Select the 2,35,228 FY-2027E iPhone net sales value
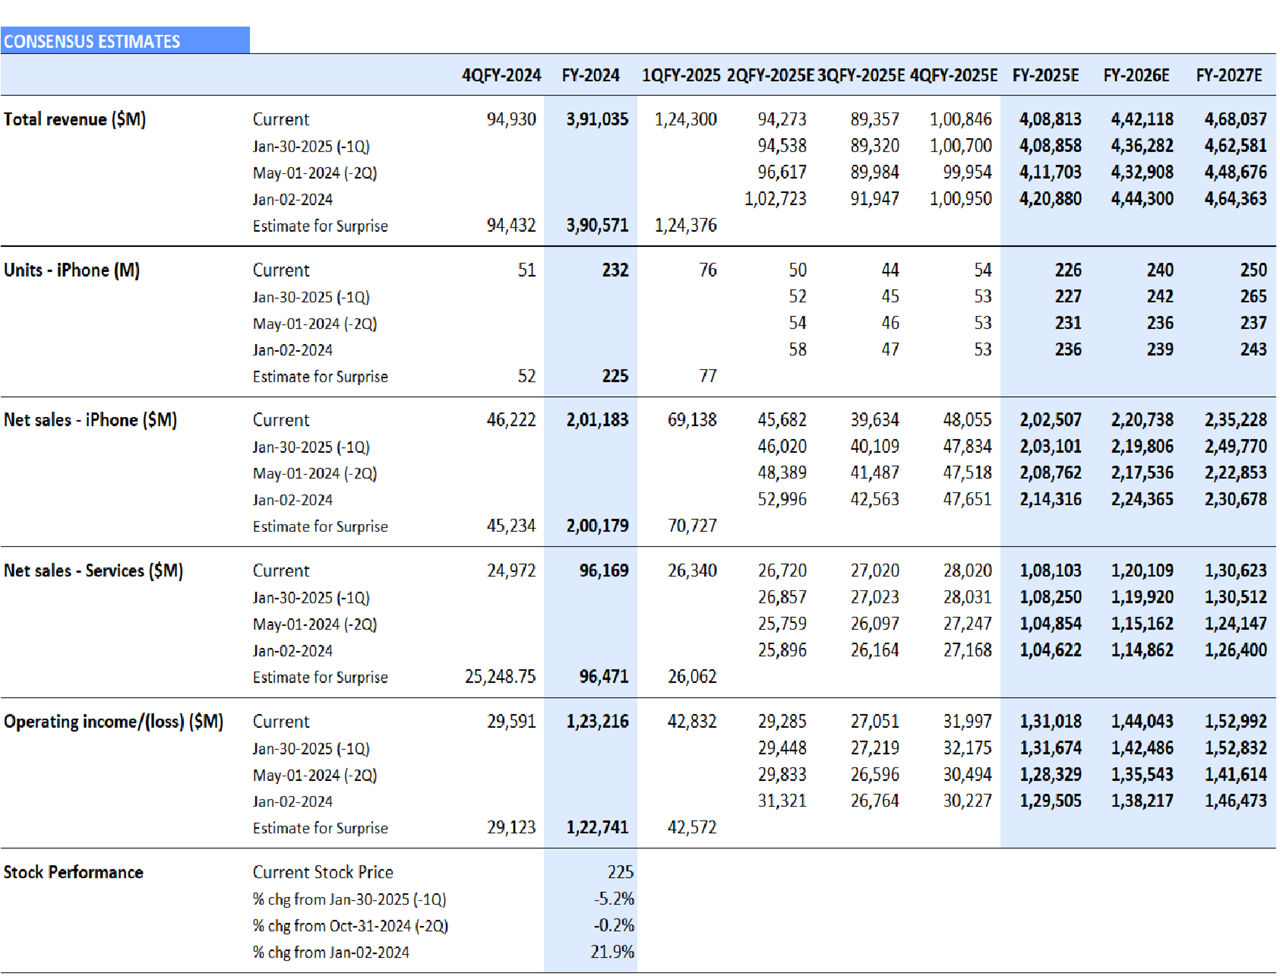This screenshot has width=1280, height=976. (1235, 419)
